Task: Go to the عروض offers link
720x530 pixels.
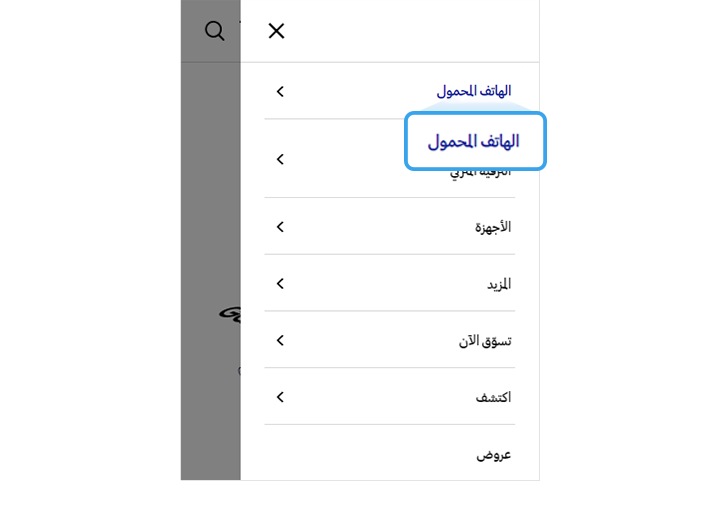Action: pos(494,455)
